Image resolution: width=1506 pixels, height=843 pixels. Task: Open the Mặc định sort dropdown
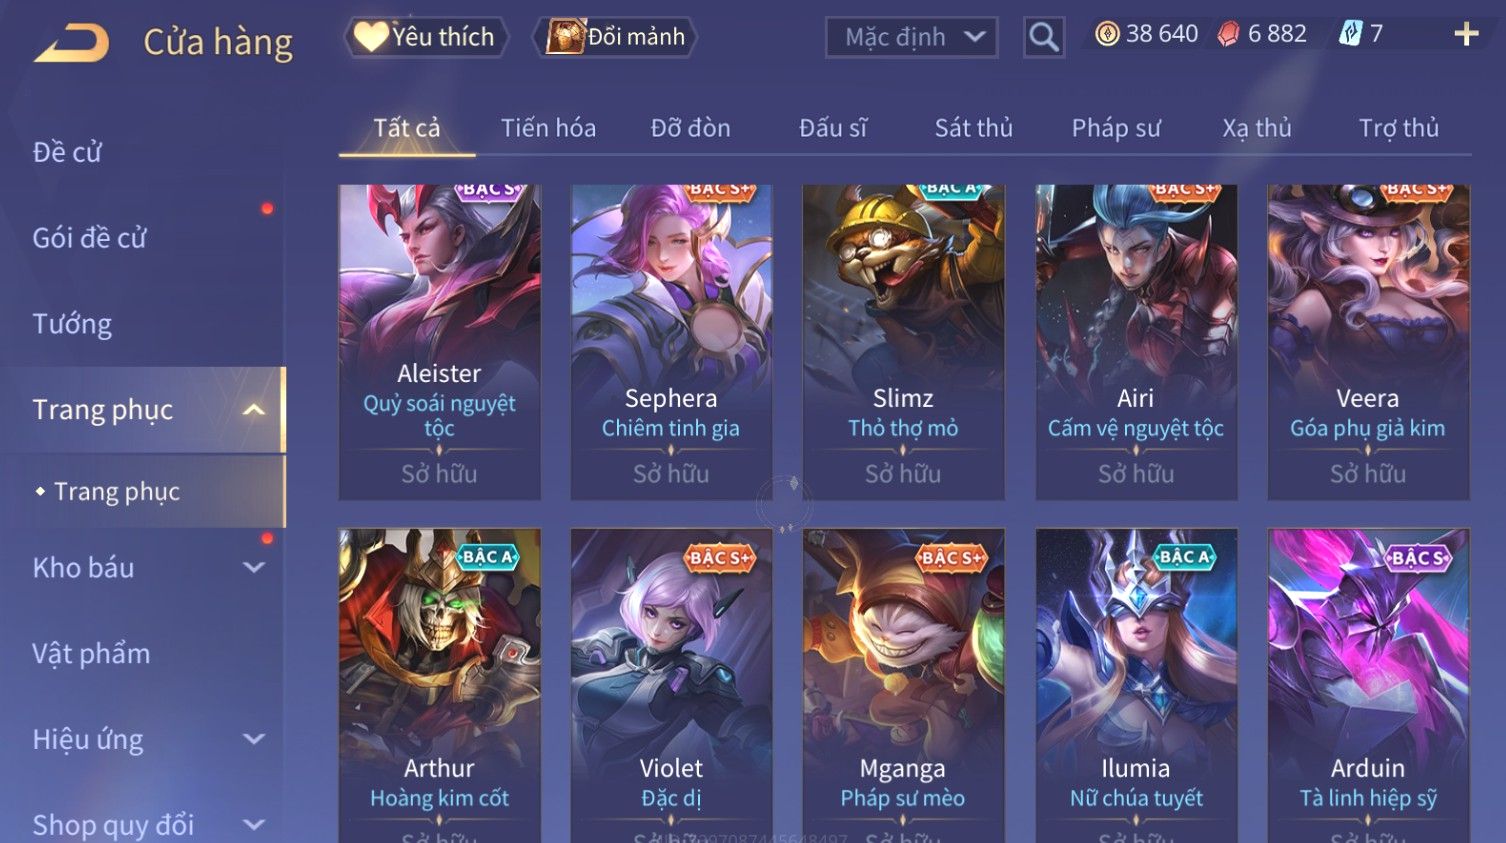point(911,37)
